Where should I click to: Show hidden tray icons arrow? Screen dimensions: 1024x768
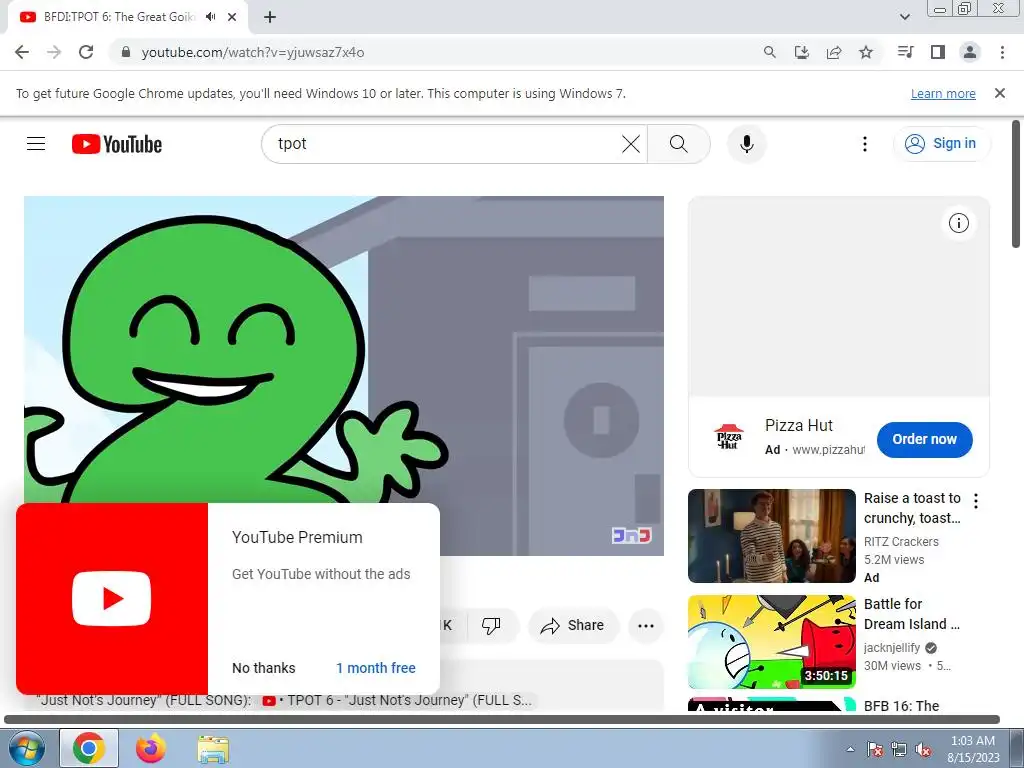pyautogui.click(x=850, y=749)
